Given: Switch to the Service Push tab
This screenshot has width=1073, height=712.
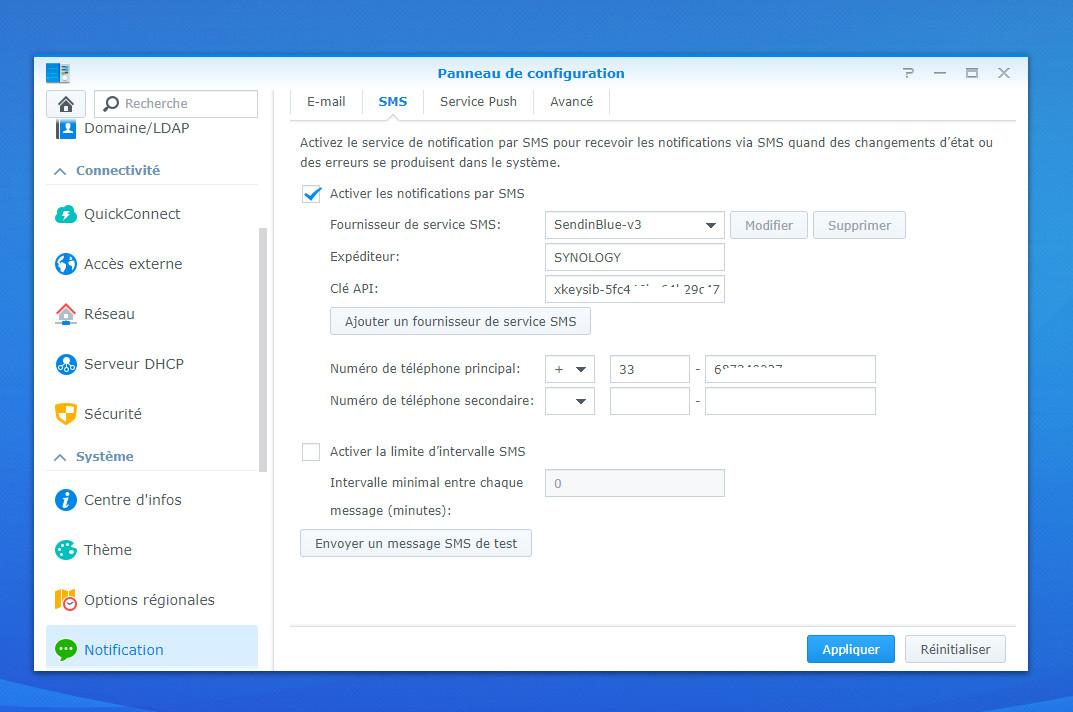Looking at the screenshot, I should click(x=478, y=102).
